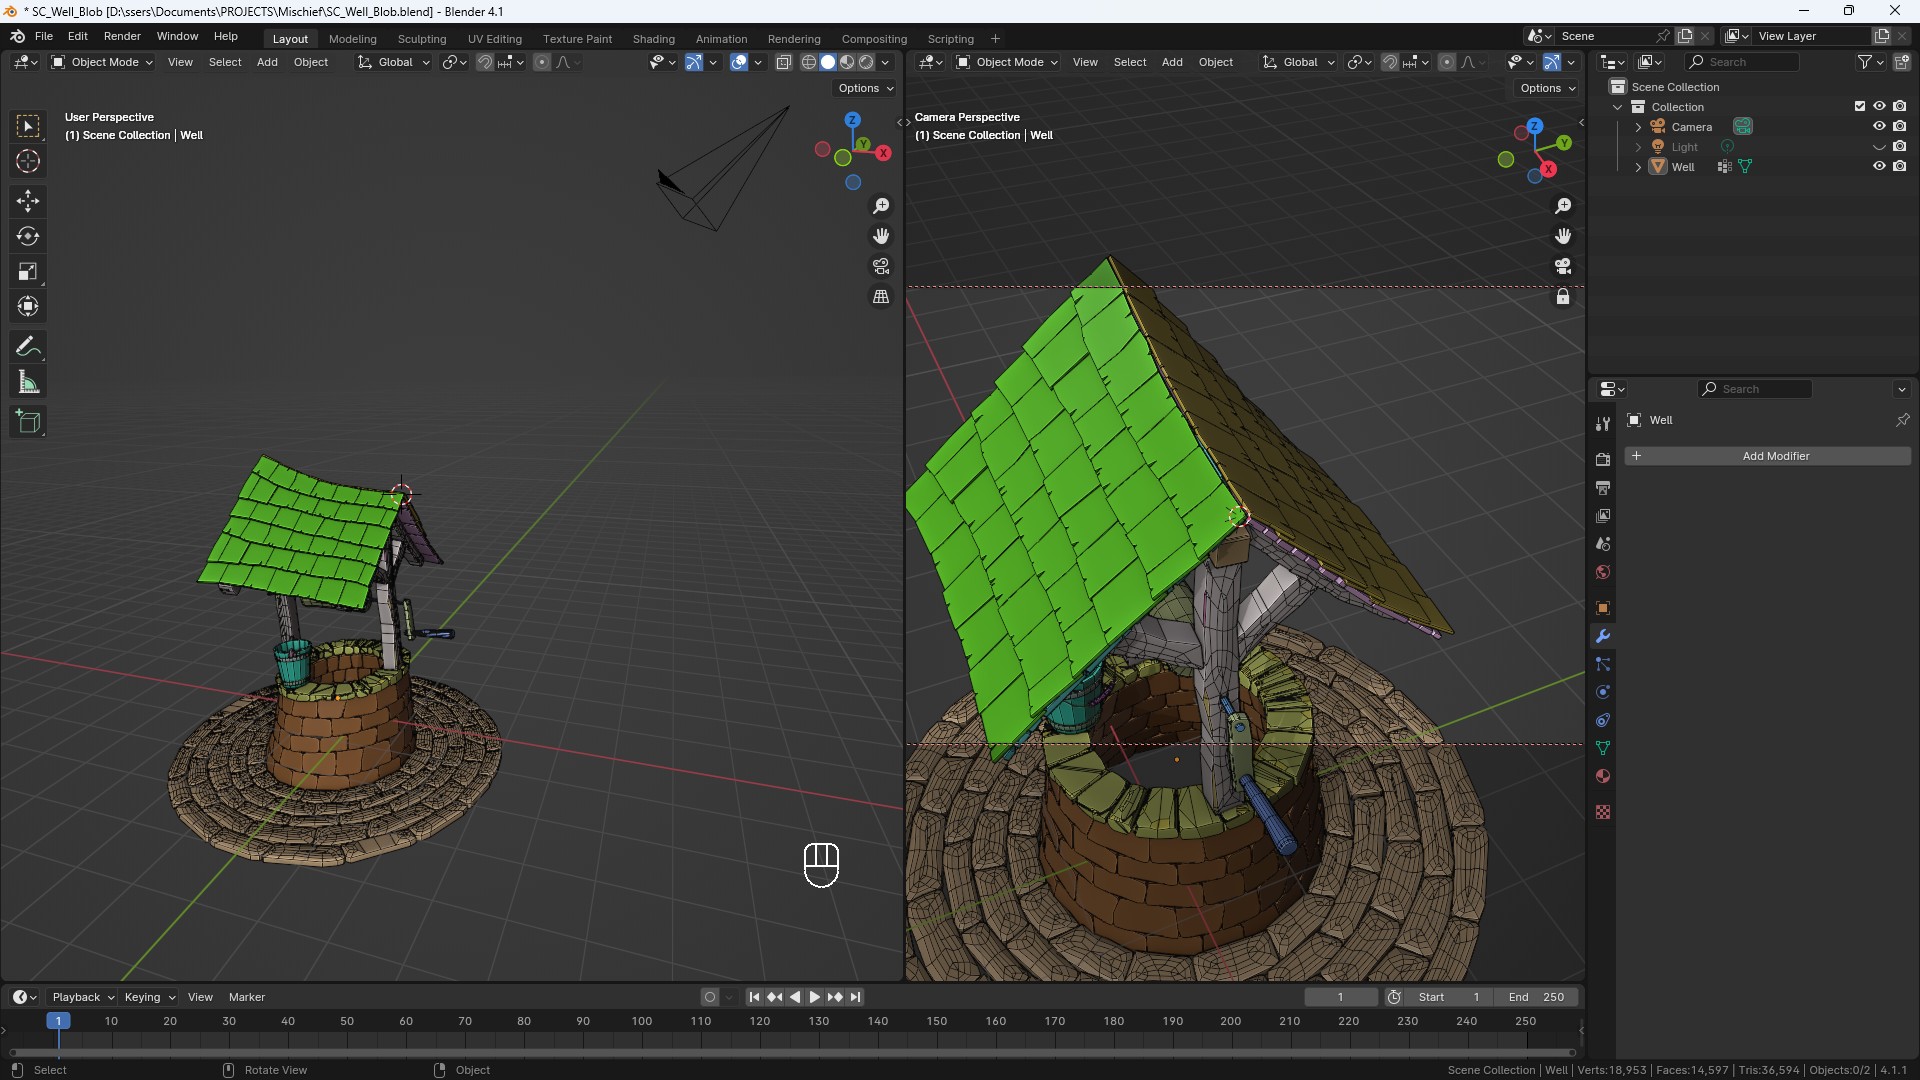
Task: Activate the Measure tool
Action: [28, 381]
